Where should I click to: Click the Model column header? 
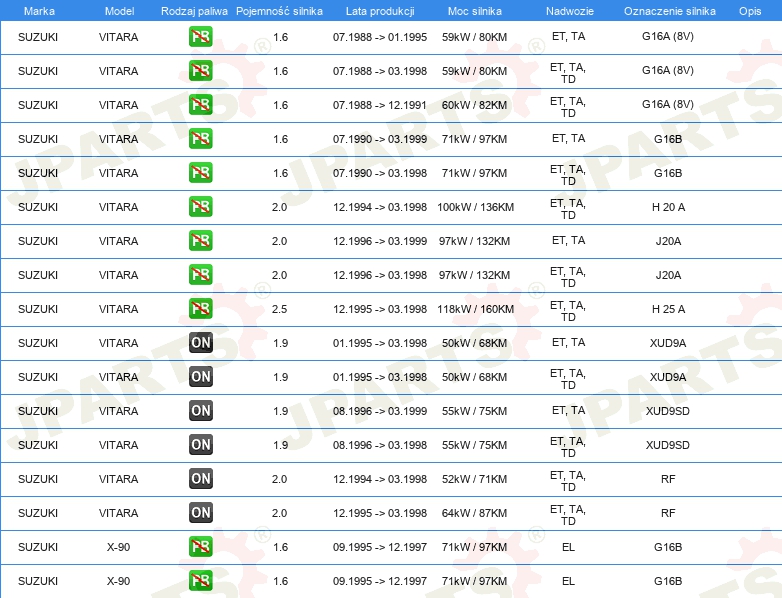point(119,11)
